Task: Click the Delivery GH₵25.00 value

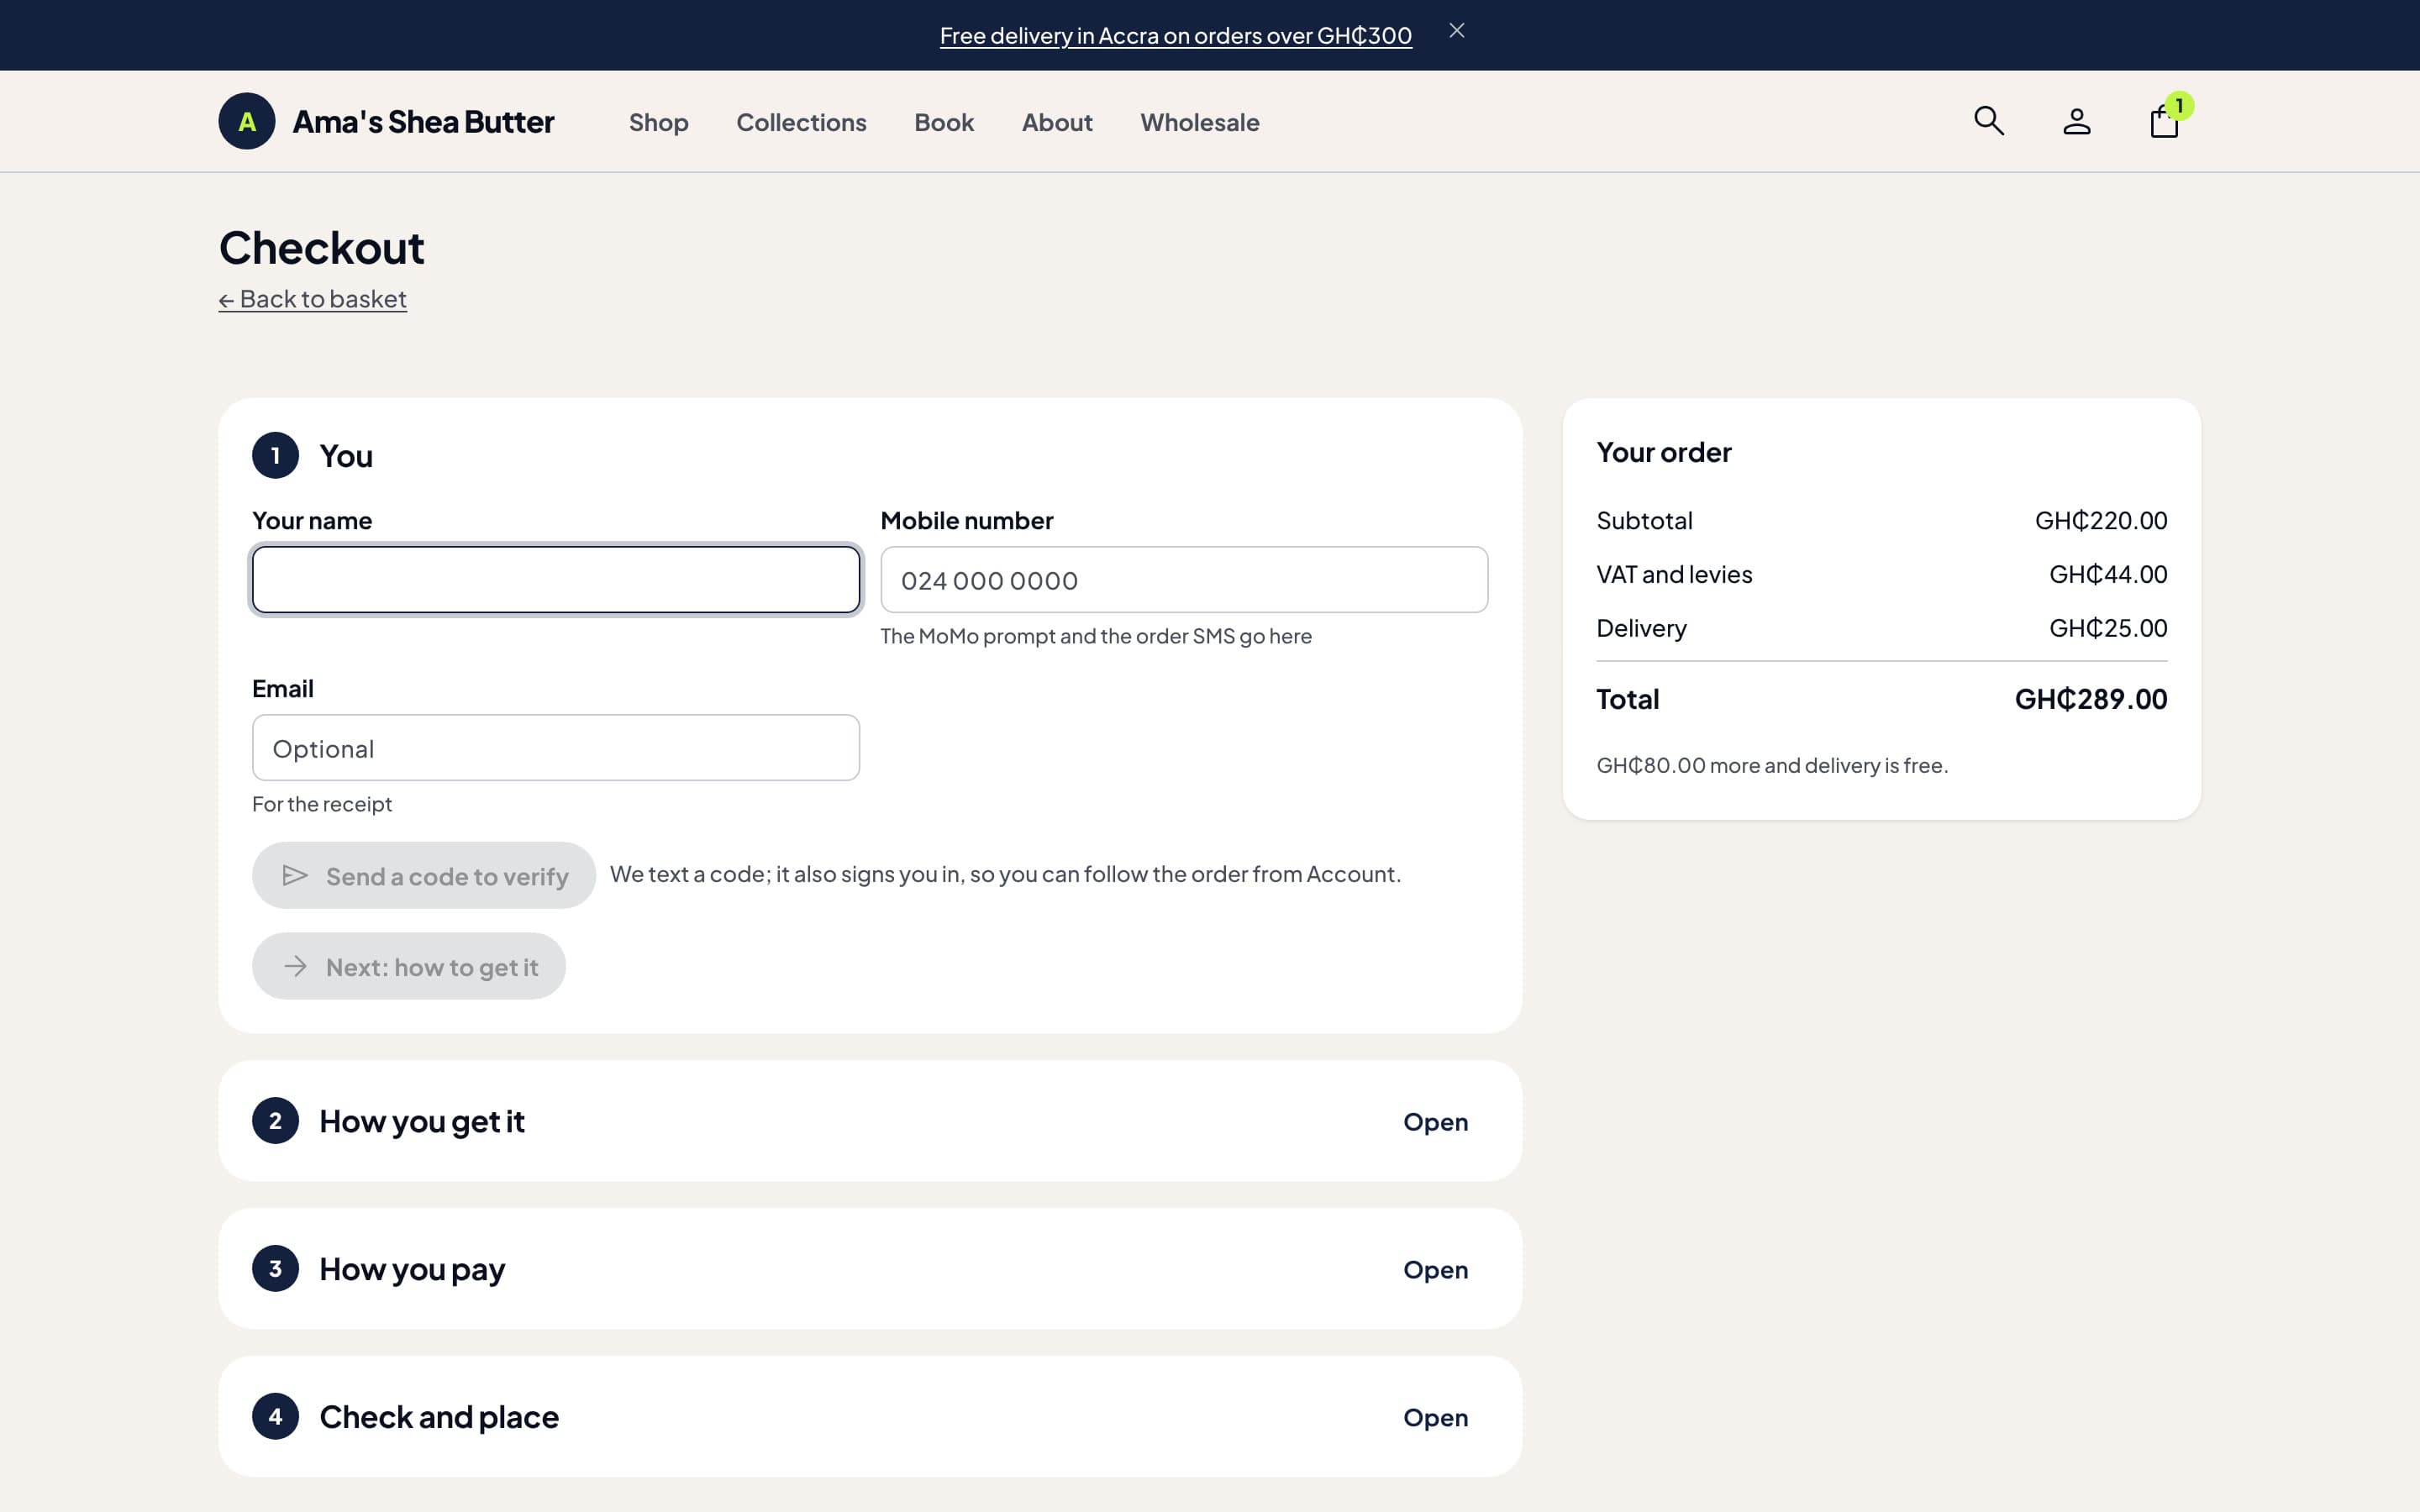Action: 2108,628
